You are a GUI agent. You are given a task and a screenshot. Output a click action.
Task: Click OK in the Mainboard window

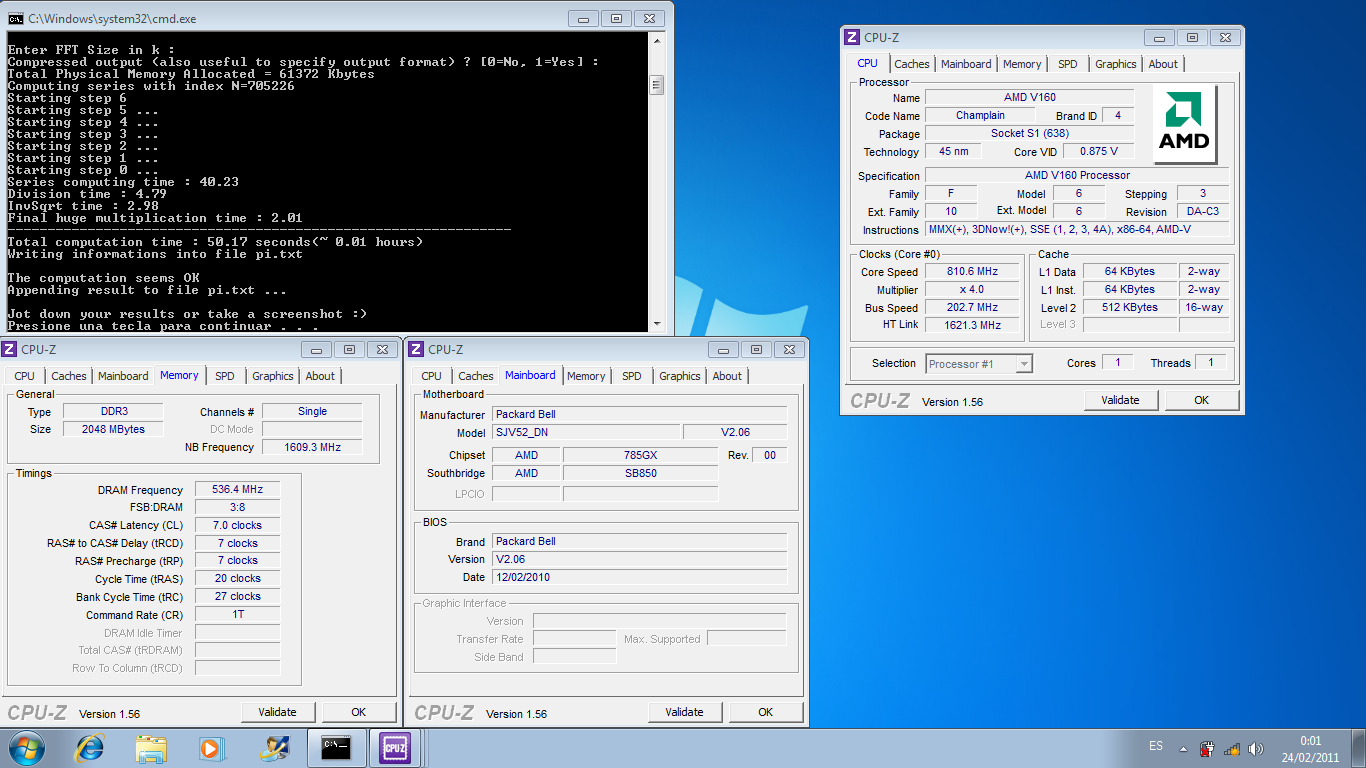click(765, 712)
